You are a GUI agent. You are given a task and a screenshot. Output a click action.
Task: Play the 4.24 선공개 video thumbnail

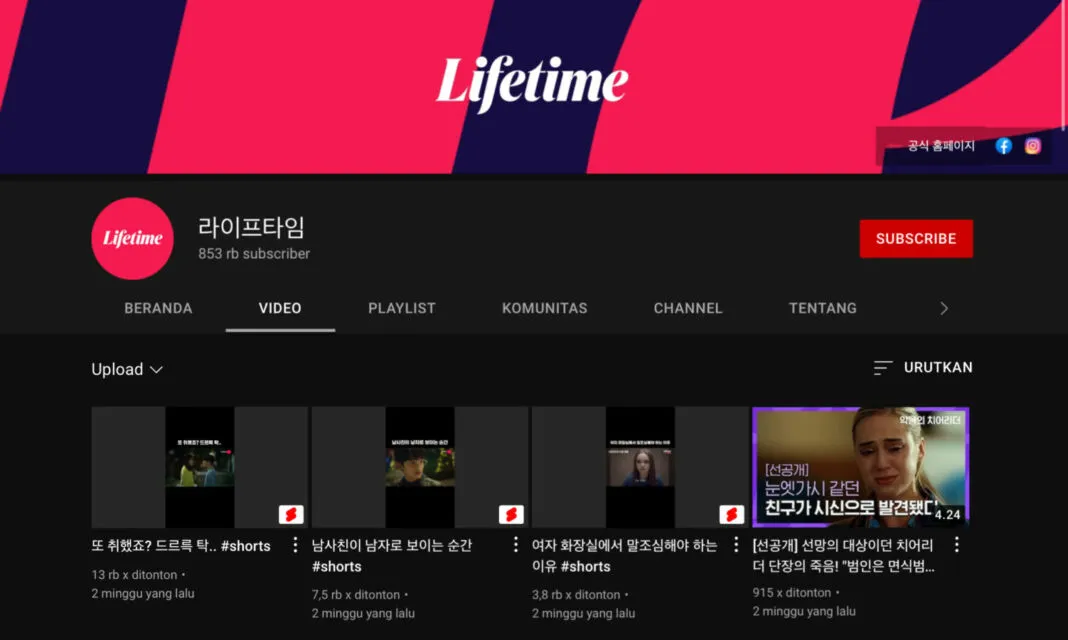coord(861,467)
